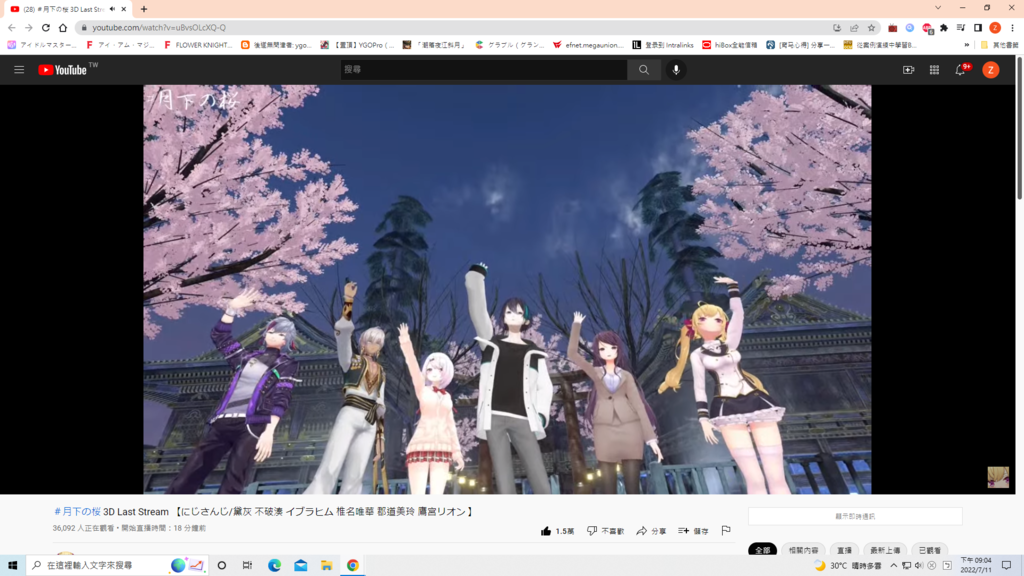Click the search magnifier button

(644, 69)
